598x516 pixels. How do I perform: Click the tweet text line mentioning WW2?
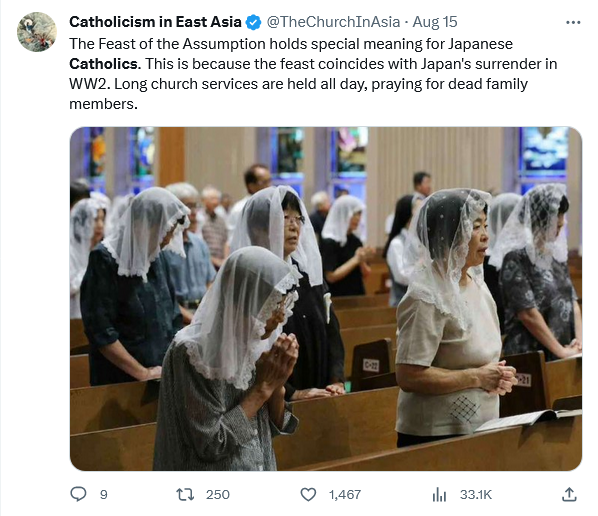299,84
